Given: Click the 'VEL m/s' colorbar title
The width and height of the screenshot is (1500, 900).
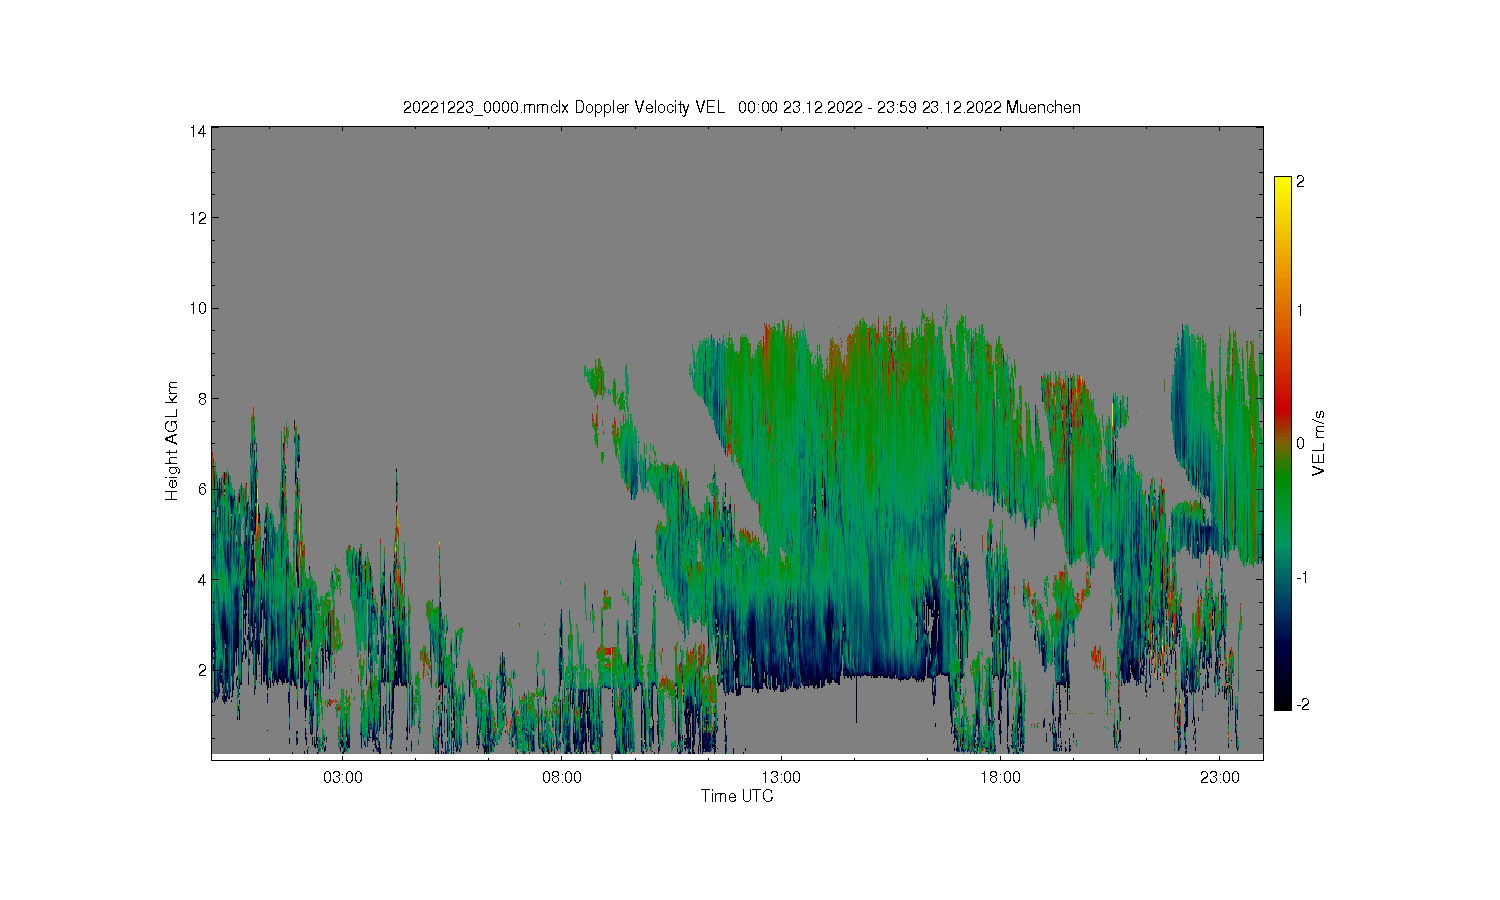Looking at the screenshot, I should 1319,443.
